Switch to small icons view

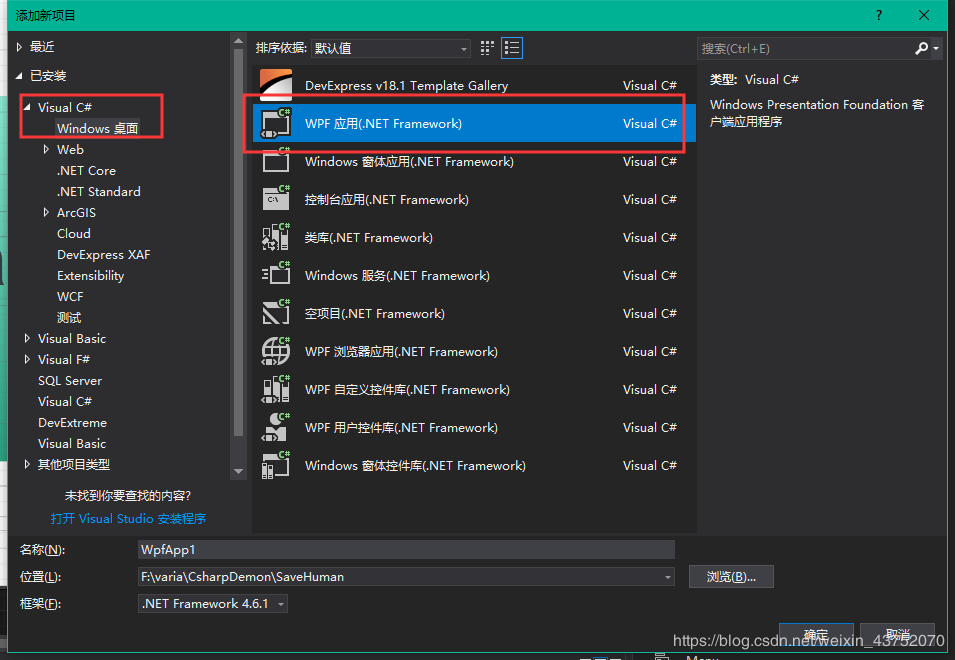click(x=487, y=48)
